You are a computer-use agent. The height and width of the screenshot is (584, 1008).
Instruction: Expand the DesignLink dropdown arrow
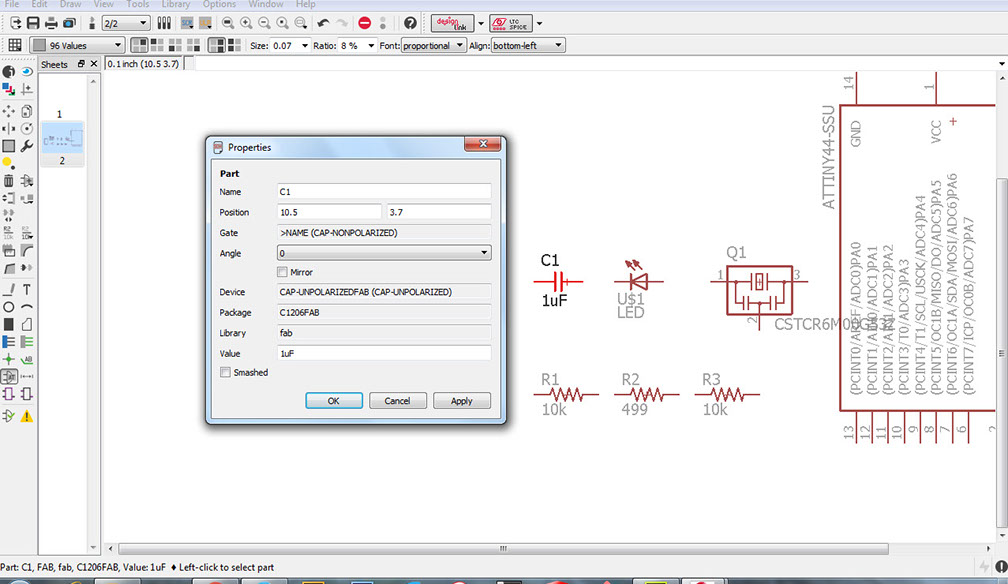(481, 24)
